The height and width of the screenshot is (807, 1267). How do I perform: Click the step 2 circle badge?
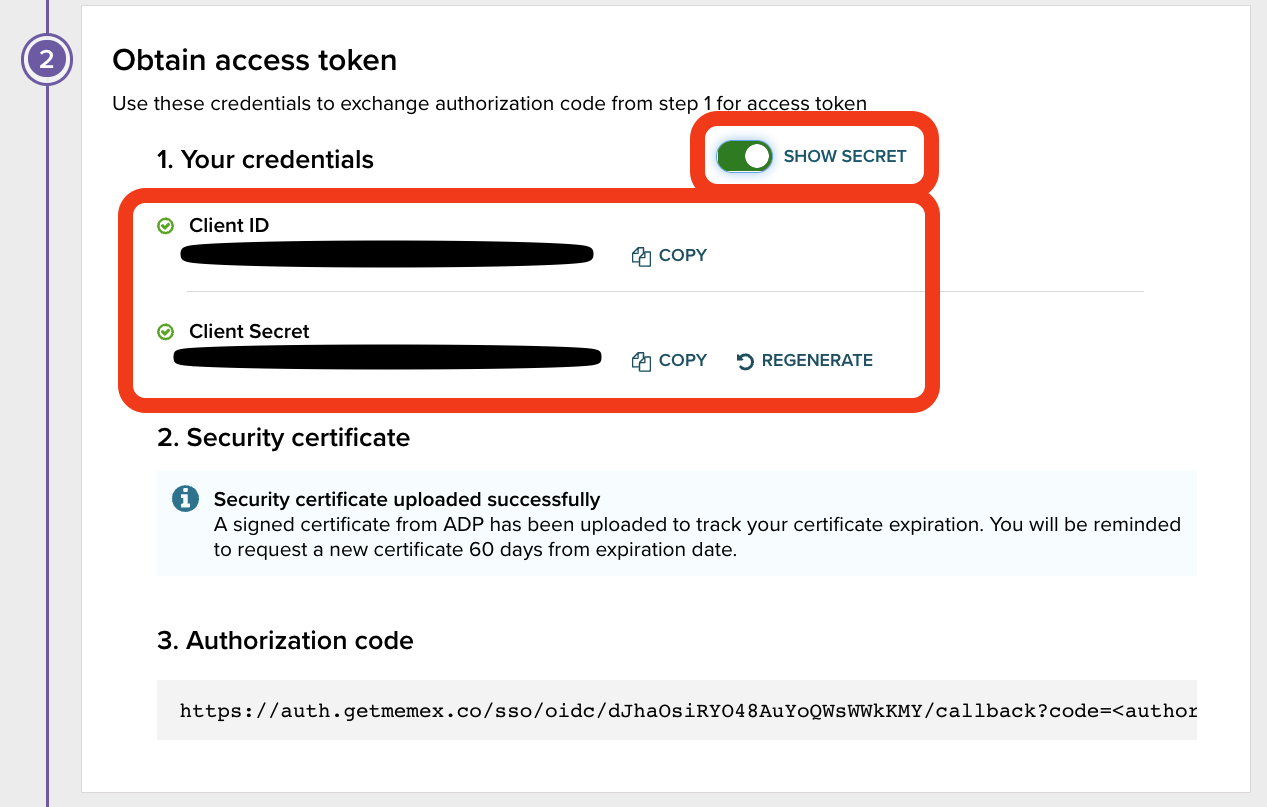(47, 60)
